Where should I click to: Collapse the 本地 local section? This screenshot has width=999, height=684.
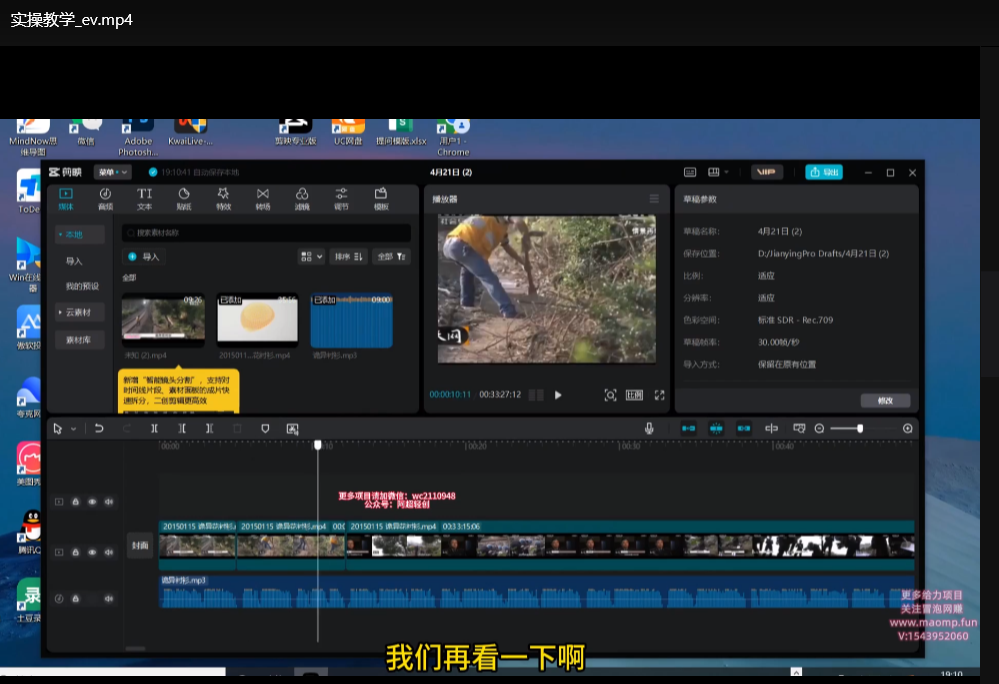click(78, 234)
